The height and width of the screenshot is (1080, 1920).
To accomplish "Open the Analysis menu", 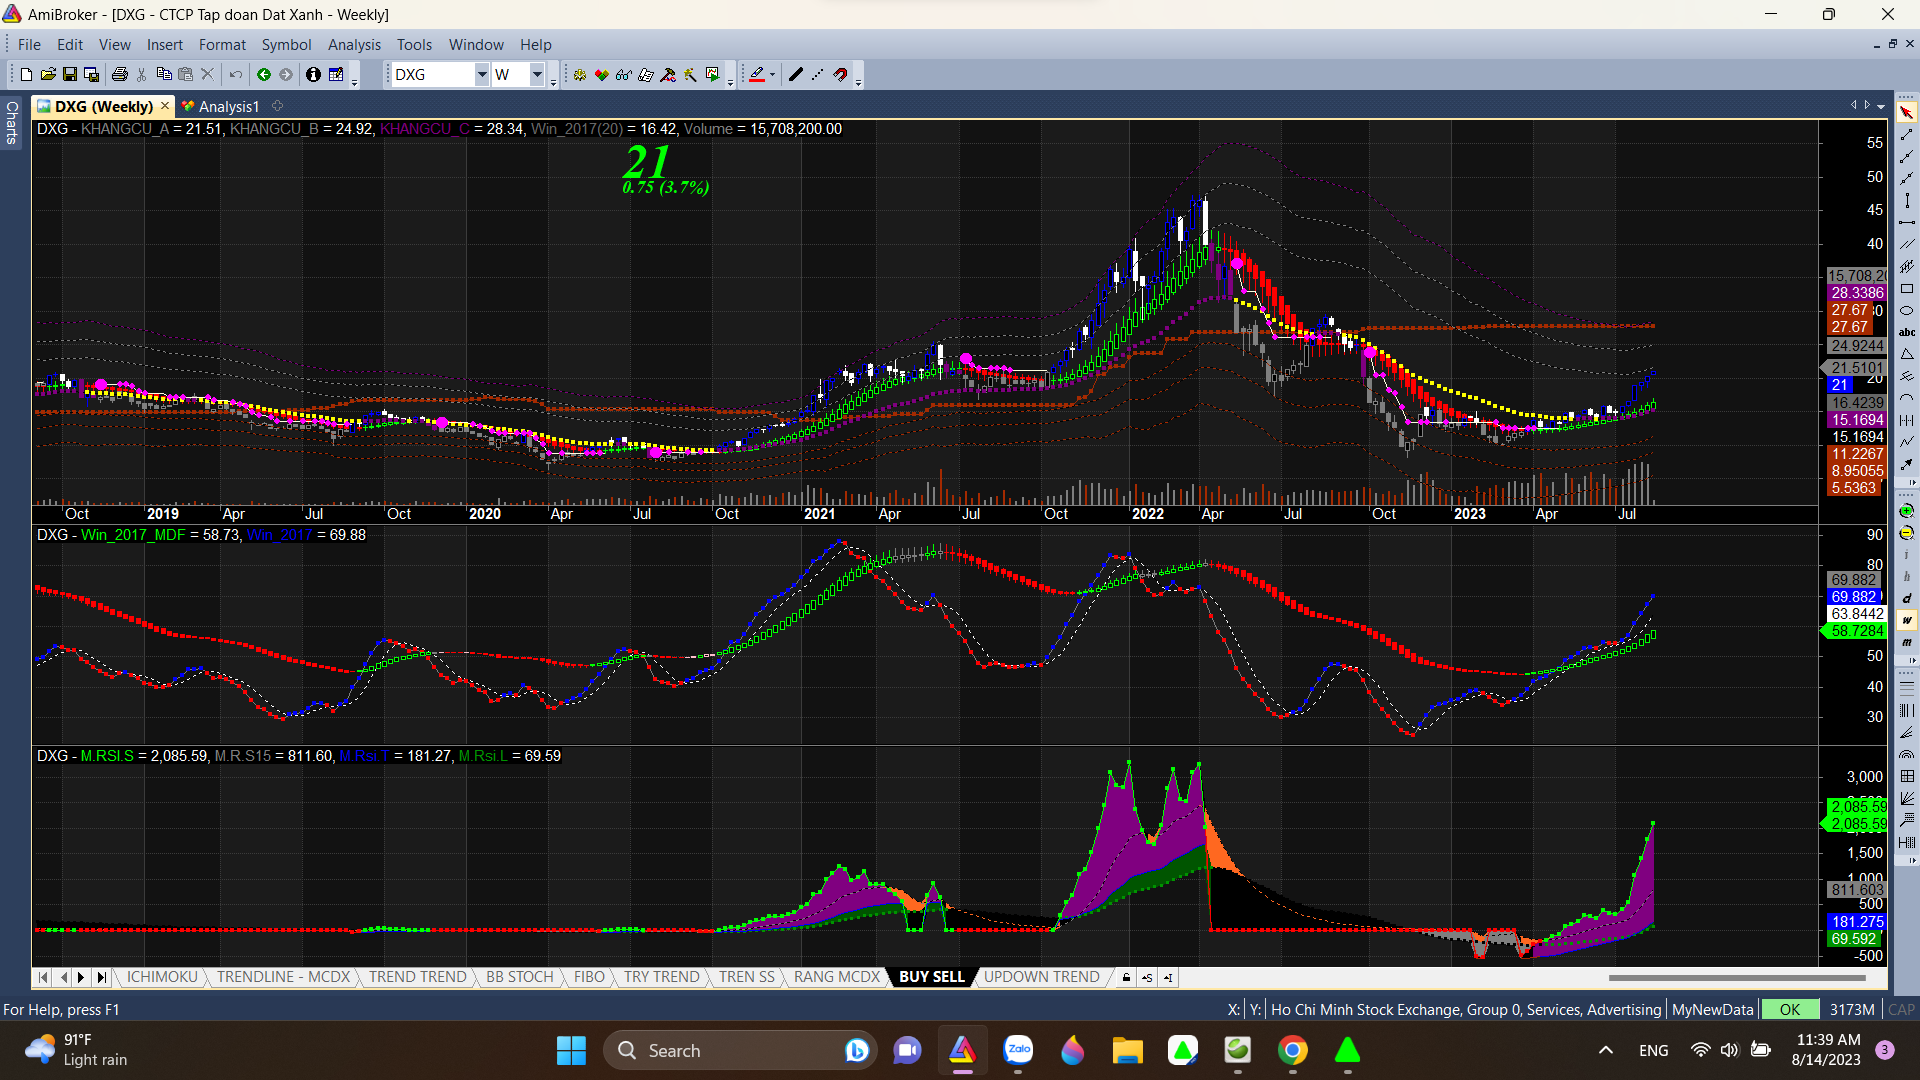I will click(x=354, y=45).
